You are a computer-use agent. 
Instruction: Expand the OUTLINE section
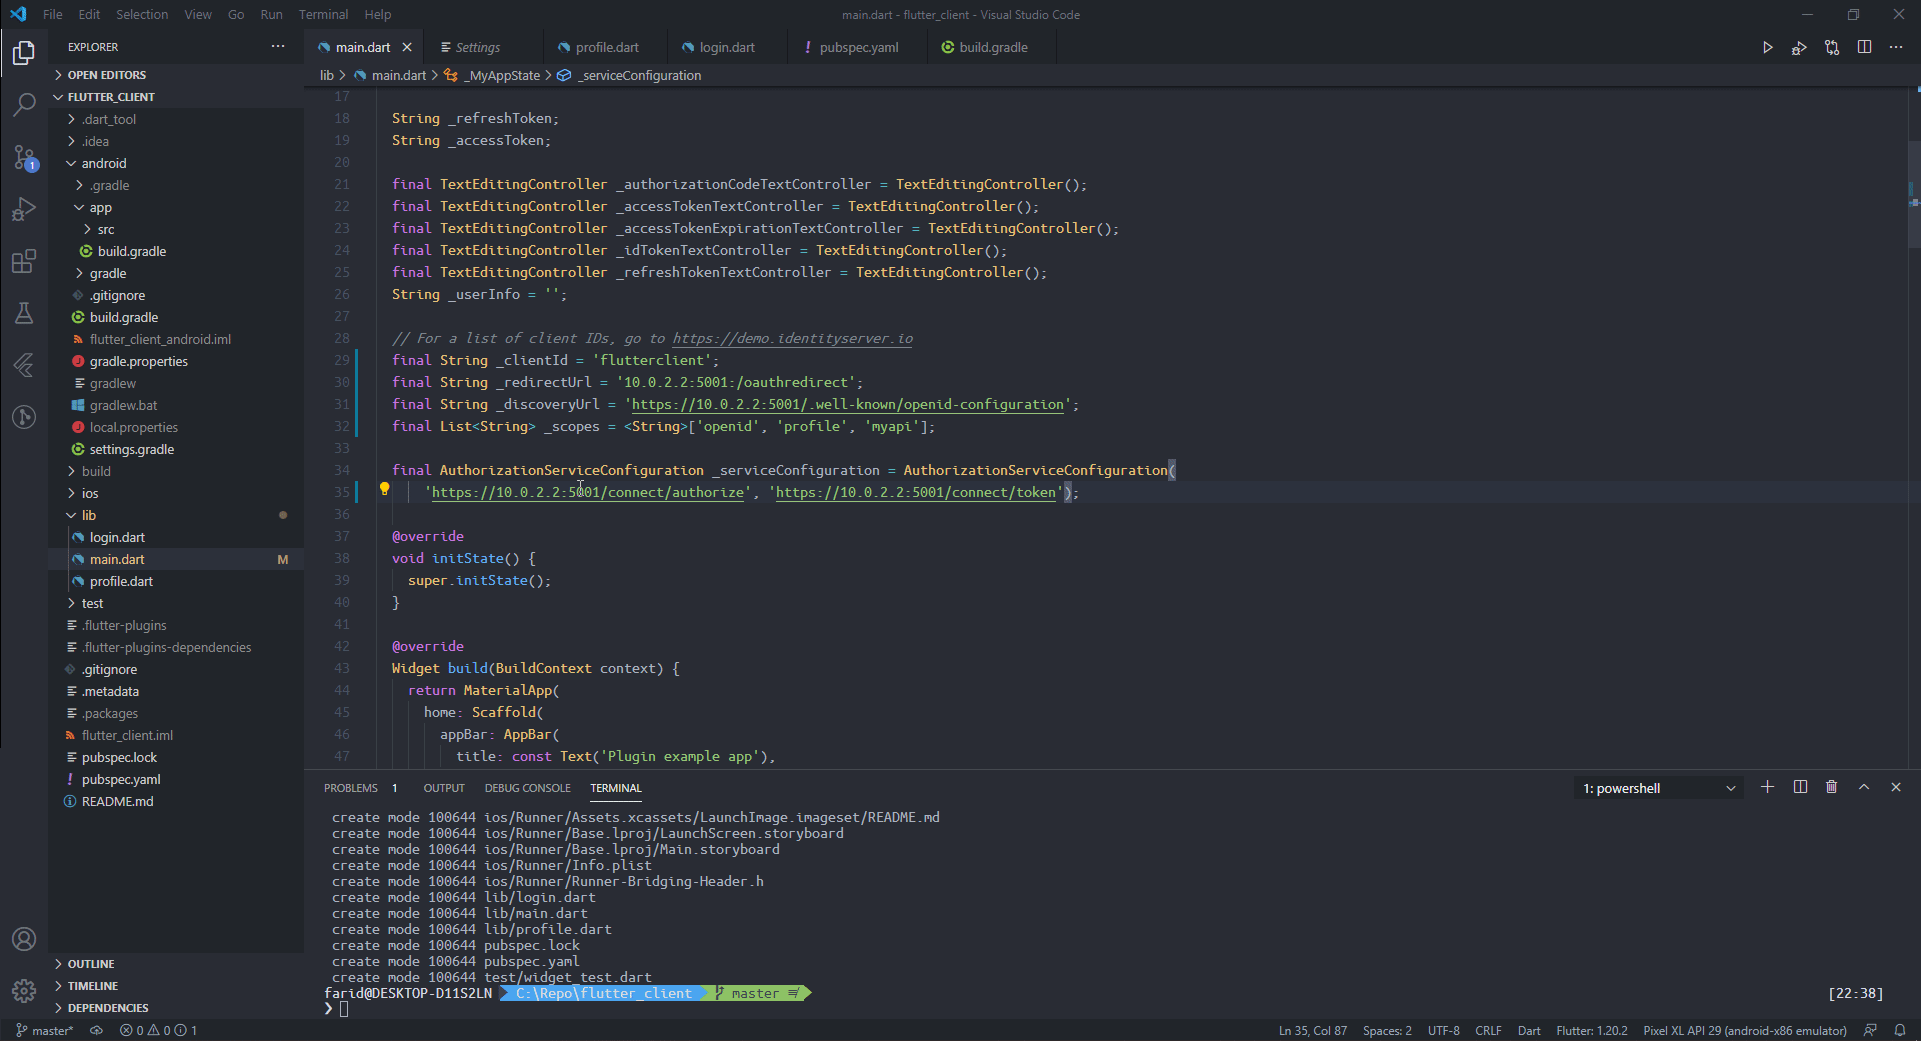point(91,964)
